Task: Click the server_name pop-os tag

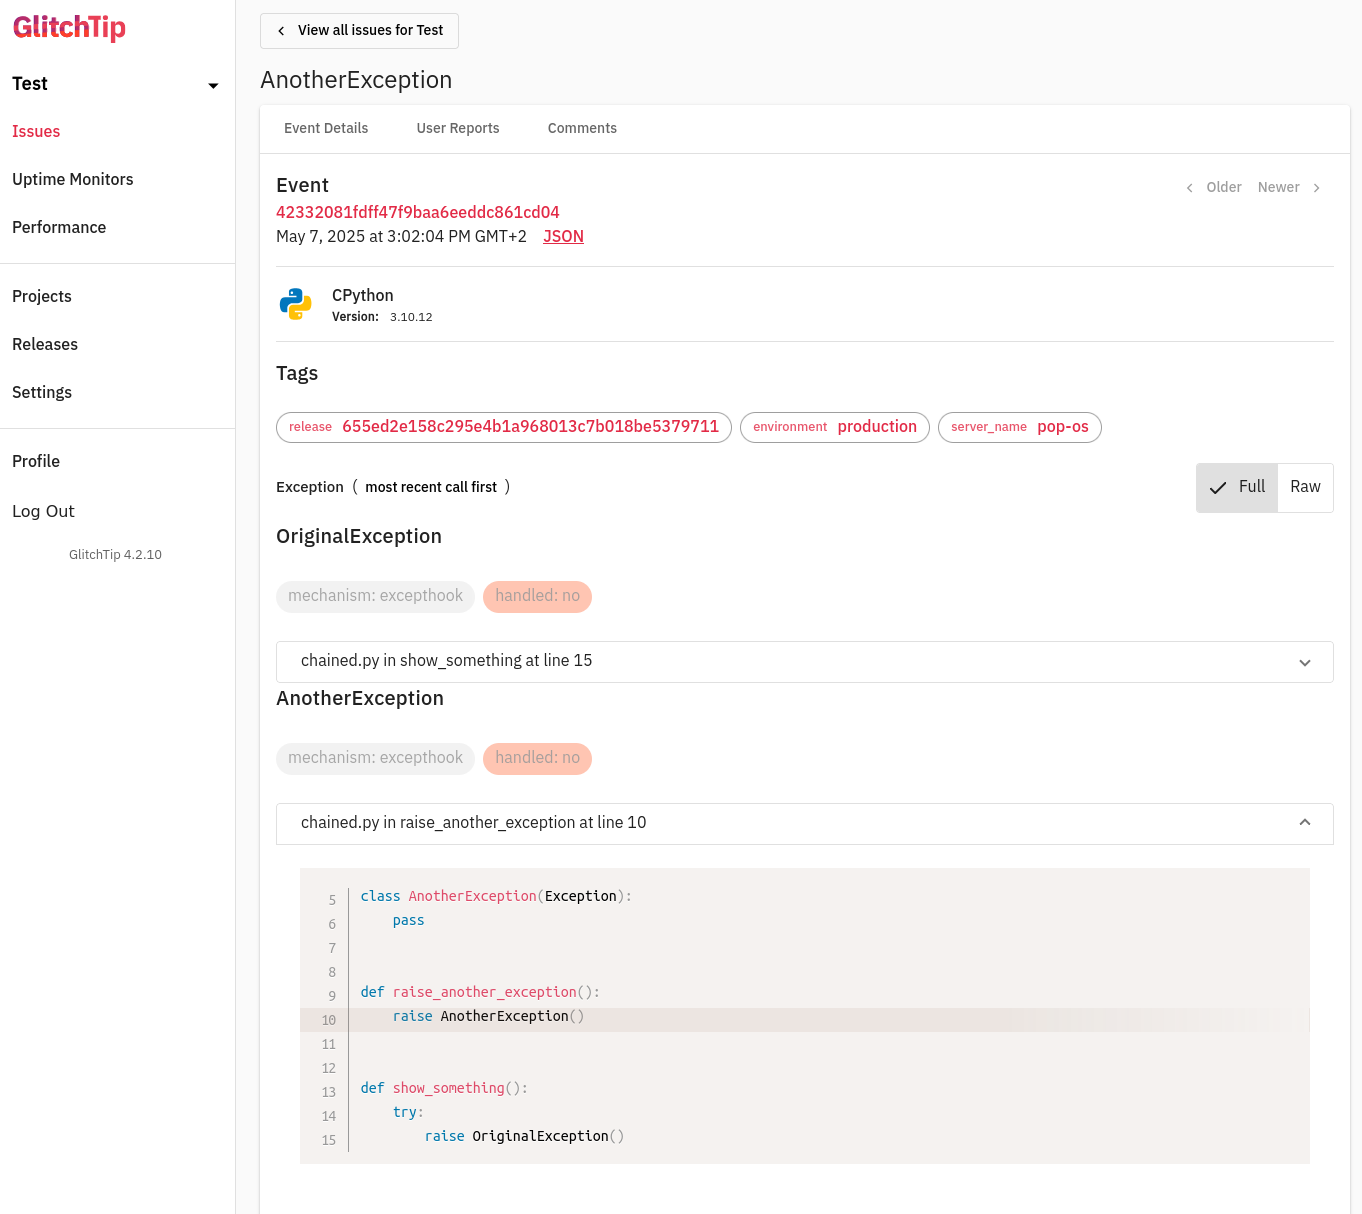Action: [1020, 427]
